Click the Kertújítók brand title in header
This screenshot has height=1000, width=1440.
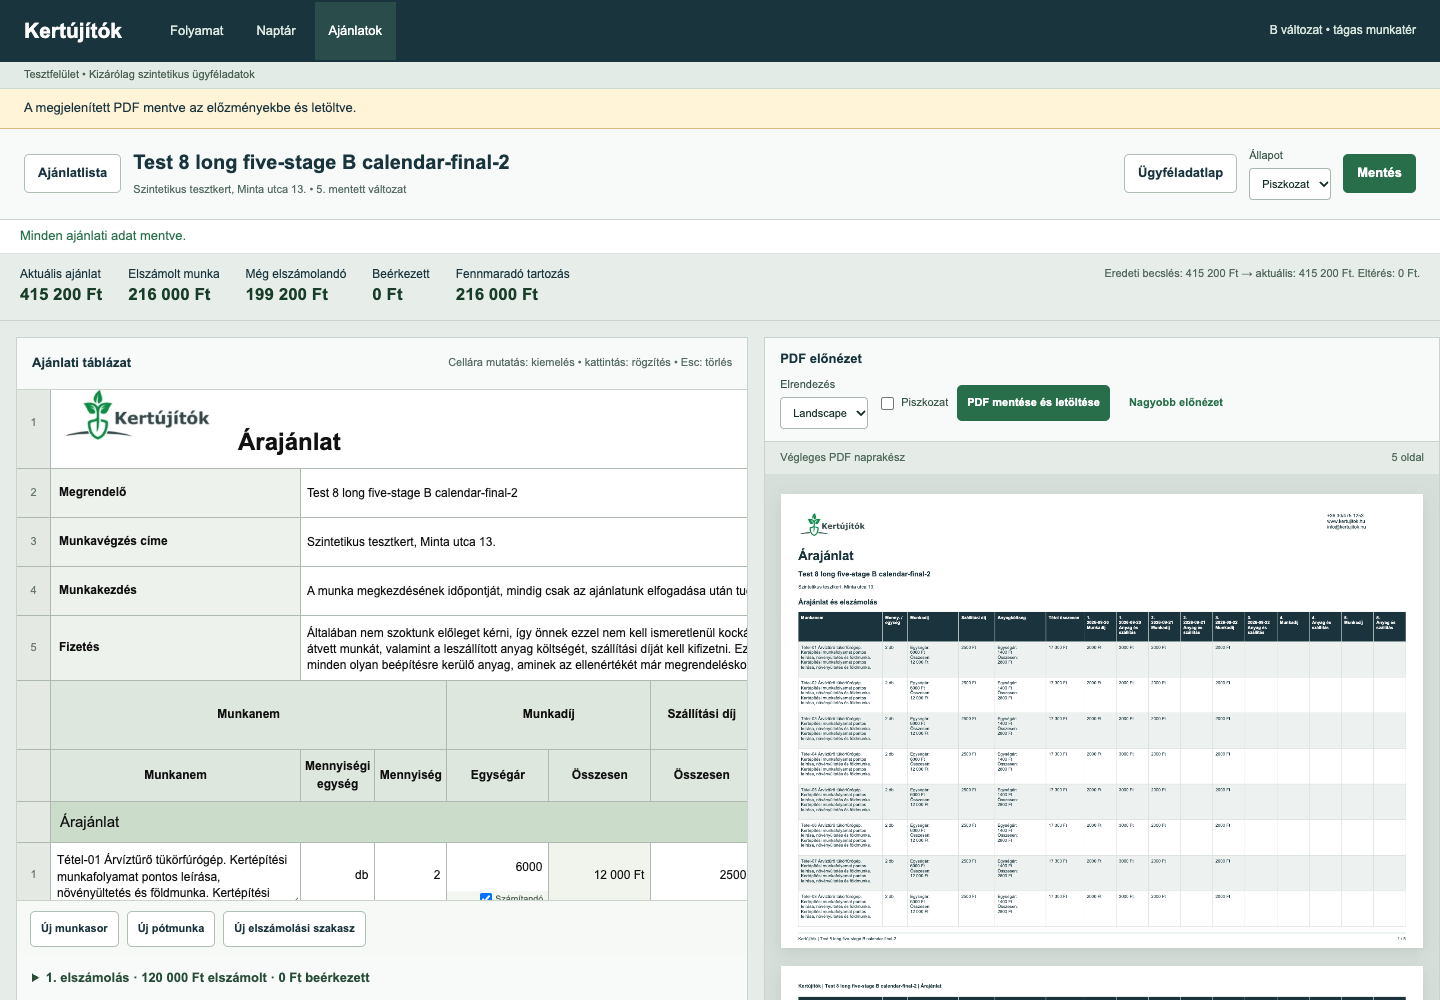tap(73, 31)
